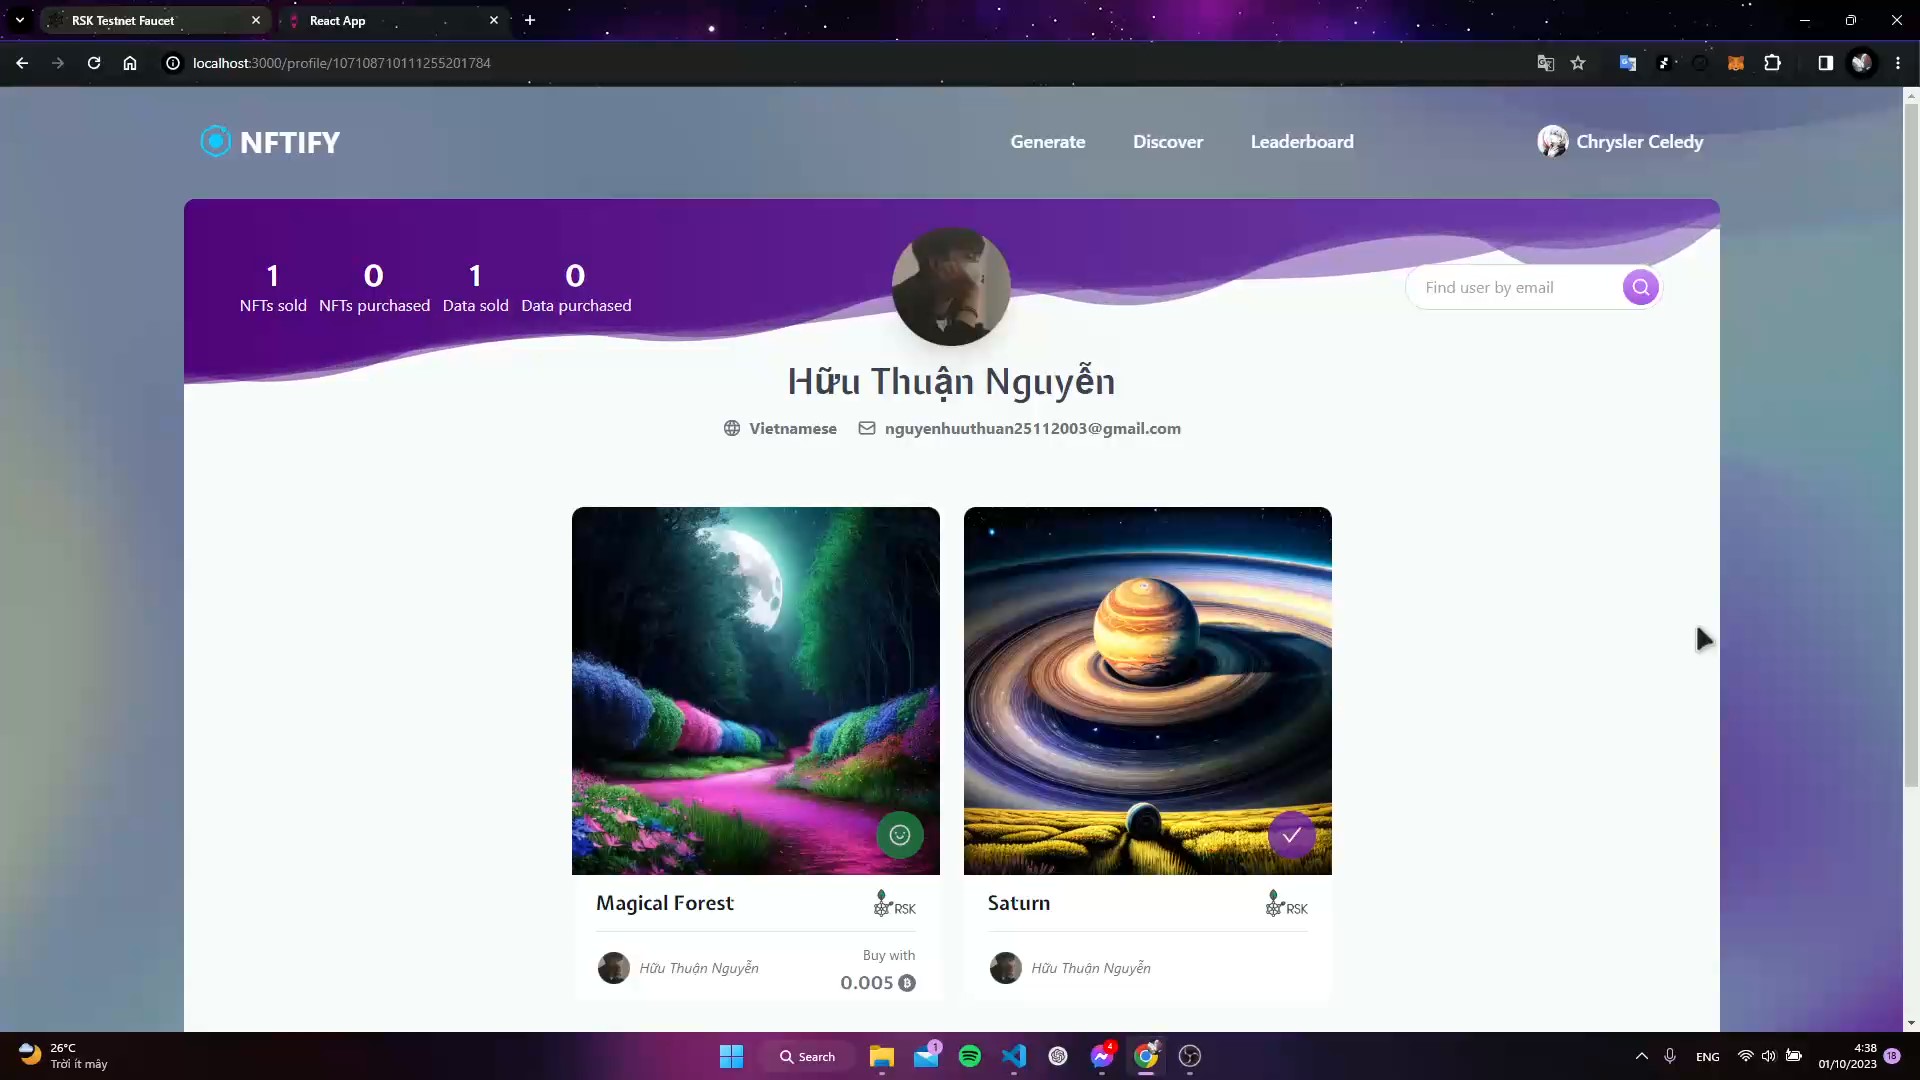Click the NFTIFY logo icon
This screenshot has width=1920, height=1080.
coord(215,142)
